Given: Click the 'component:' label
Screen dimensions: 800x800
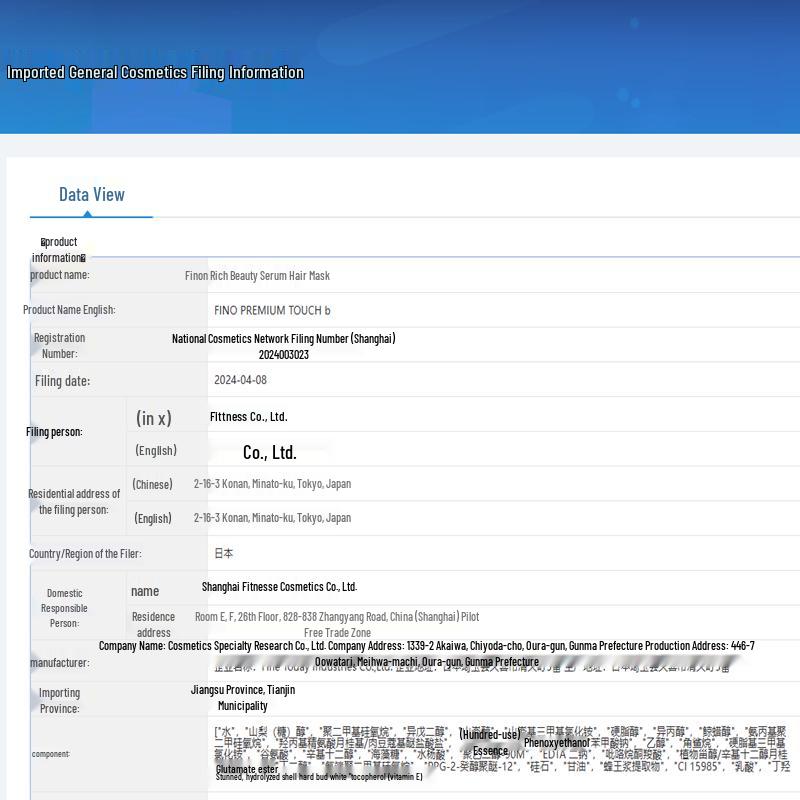Looking at the screenshot, I should (x=51, y=754).
